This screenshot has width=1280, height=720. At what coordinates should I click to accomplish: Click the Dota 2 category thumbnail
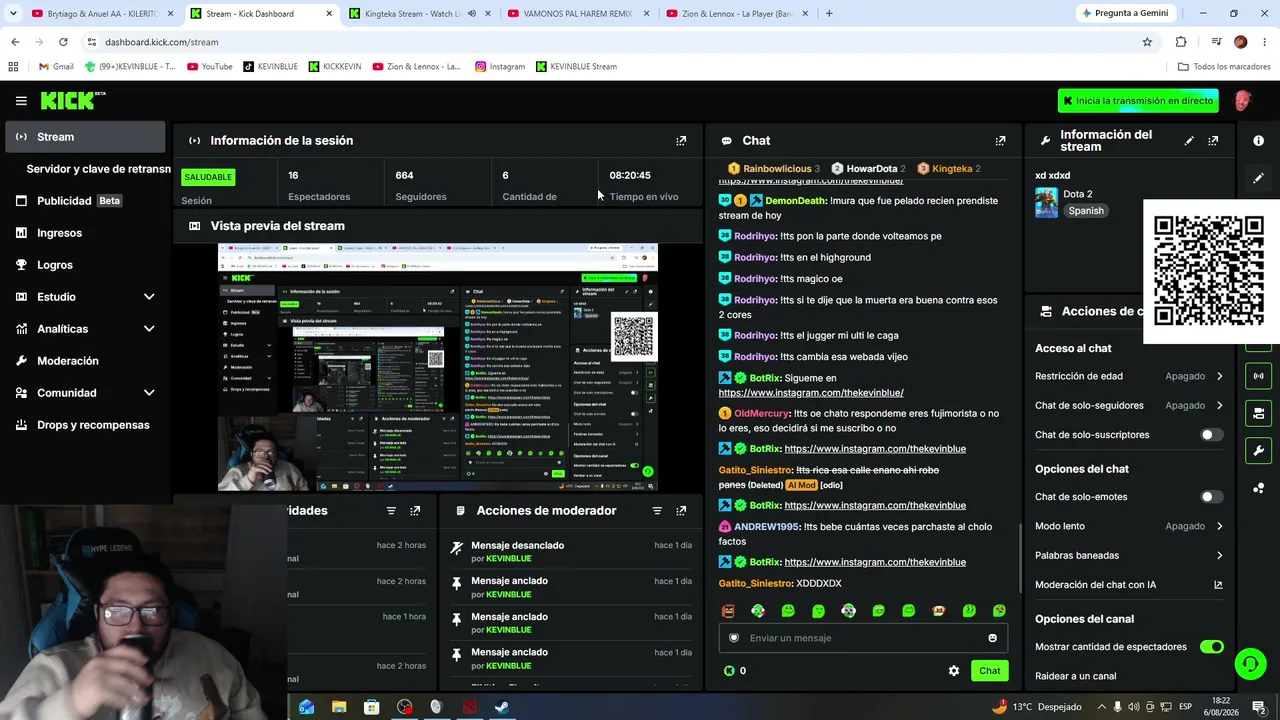click(x=1046, y=202)
